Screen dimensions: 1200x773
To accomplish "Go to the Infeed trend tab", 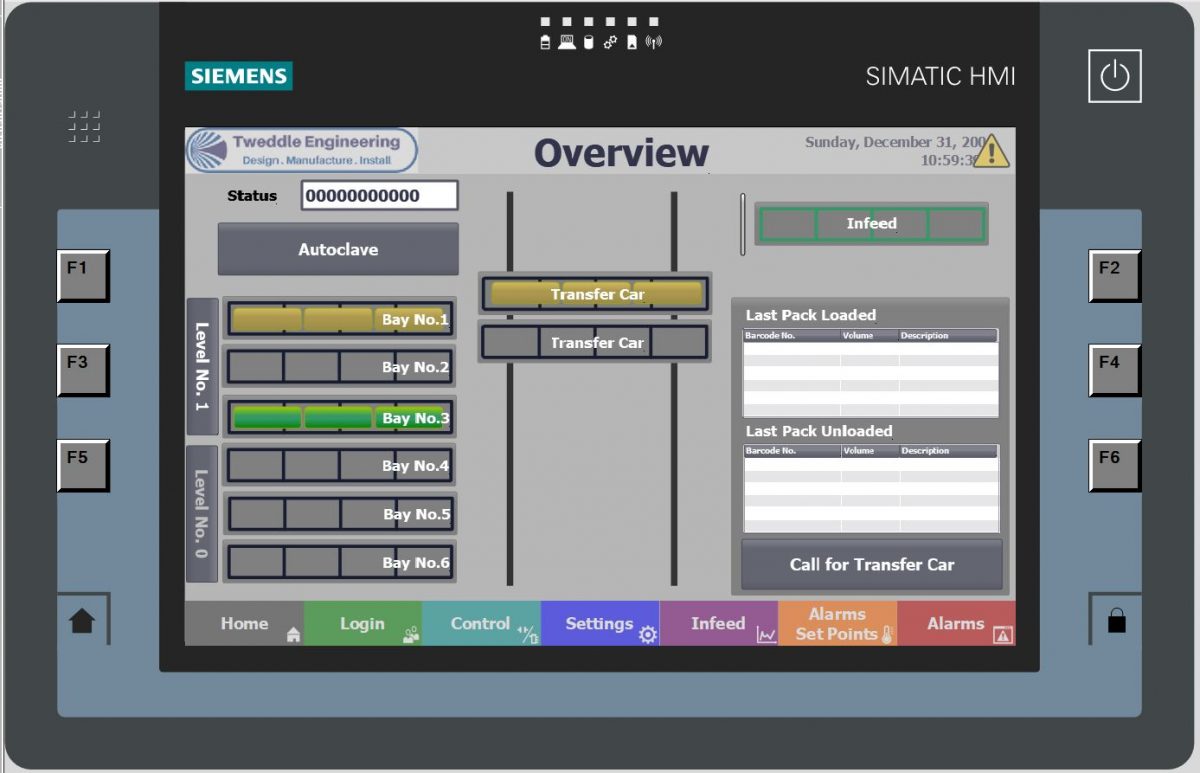I will tap(719, 623).
